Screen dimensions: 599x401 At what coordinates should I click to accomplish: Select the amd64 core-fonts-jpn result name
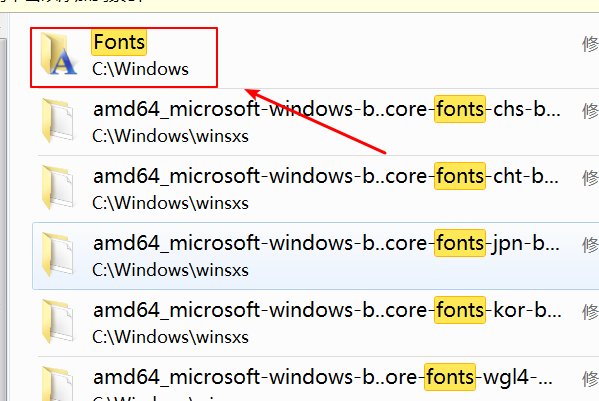327,243
